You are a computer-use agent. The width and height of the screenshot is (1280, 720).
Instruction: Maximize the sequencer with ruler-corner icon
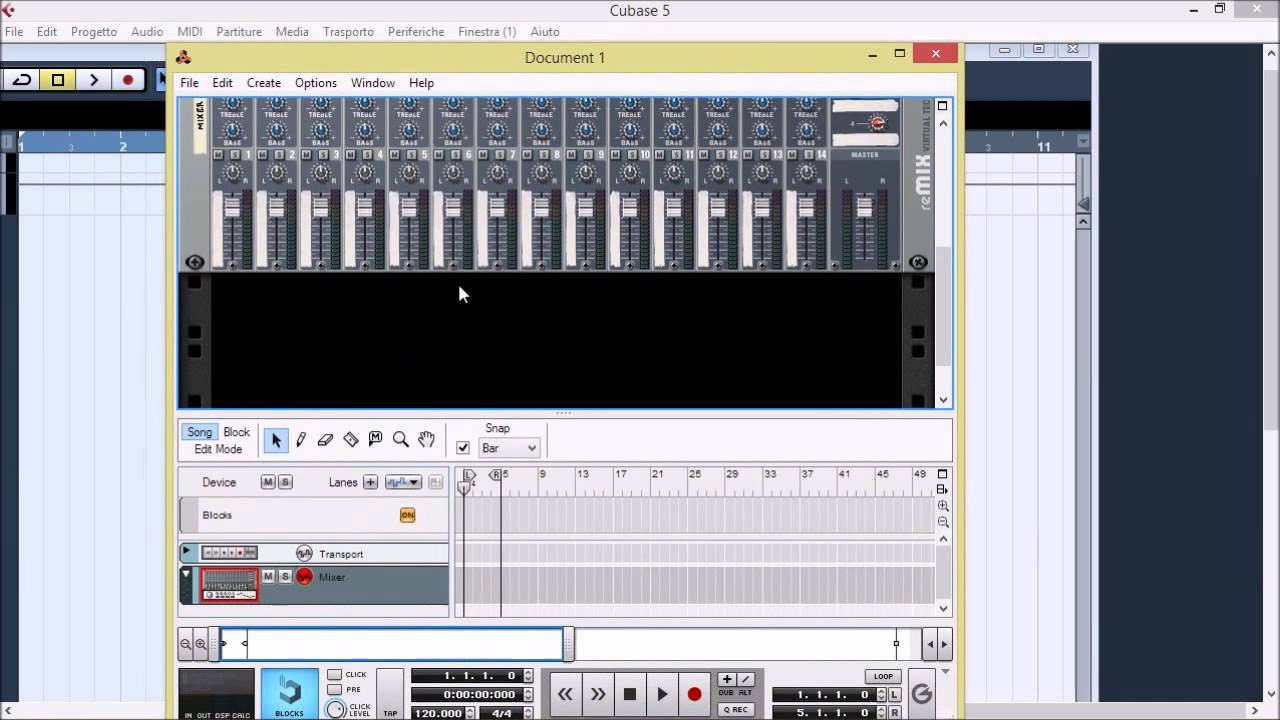[x=942, y=474]
